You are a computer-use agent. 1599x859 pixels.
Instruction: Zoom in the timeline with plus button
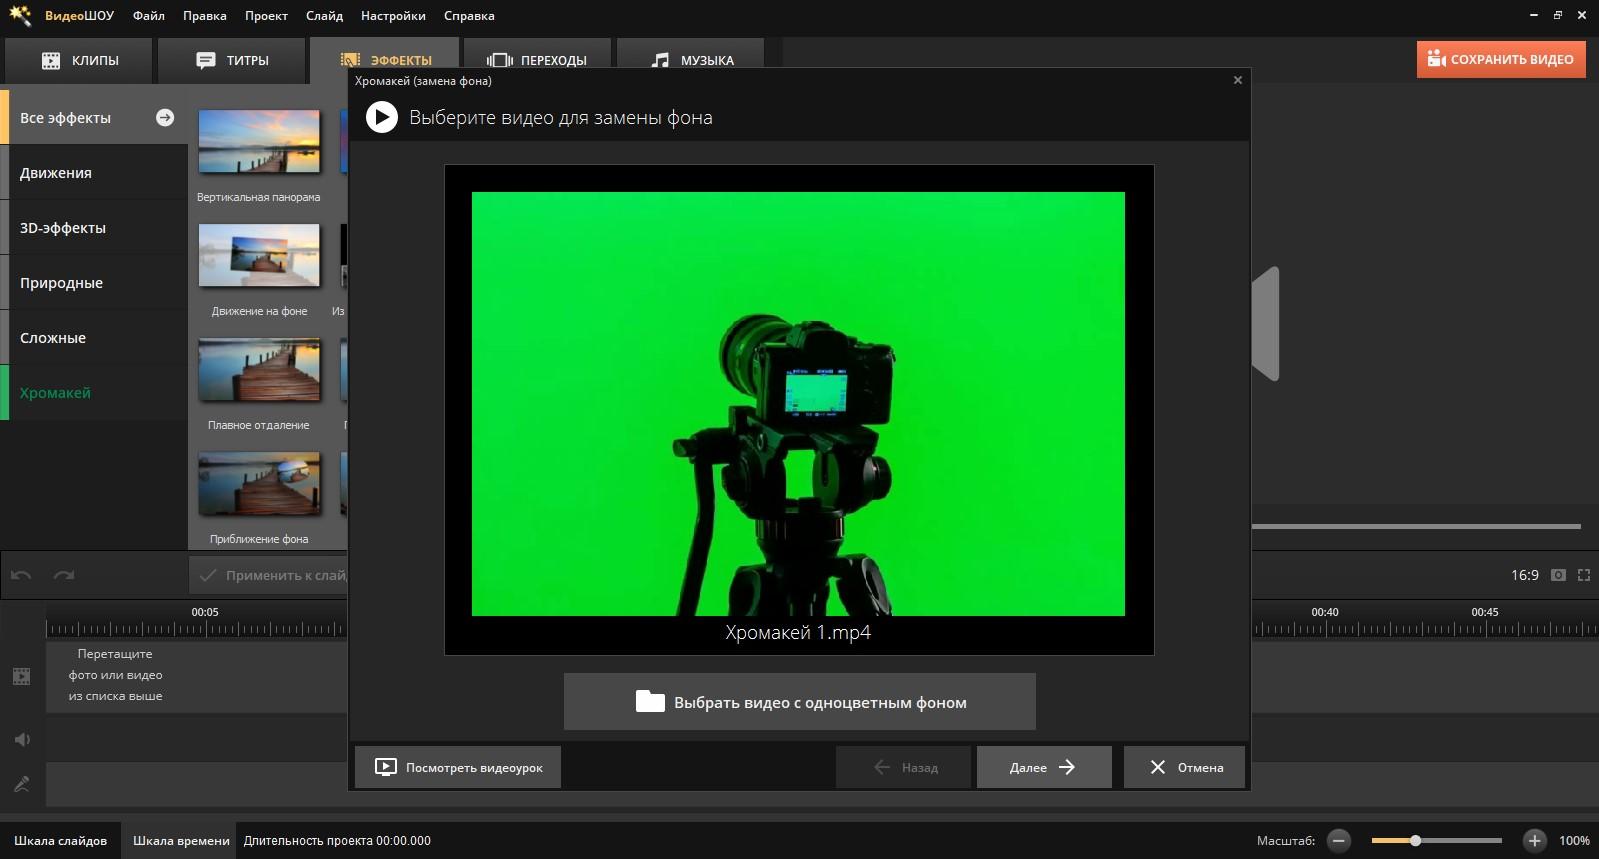tap(1534, 840)
